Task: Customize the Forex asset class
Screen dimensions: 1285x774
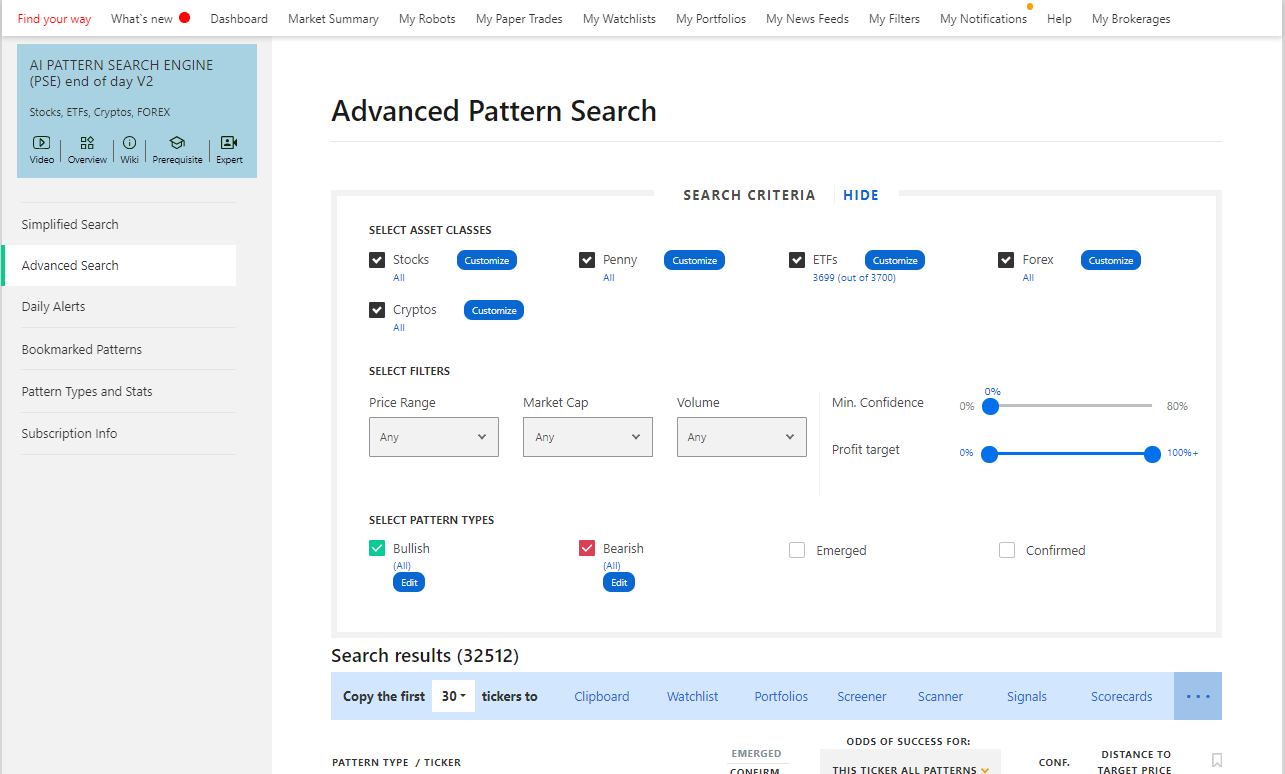Action: click(x=1111, y=260)
